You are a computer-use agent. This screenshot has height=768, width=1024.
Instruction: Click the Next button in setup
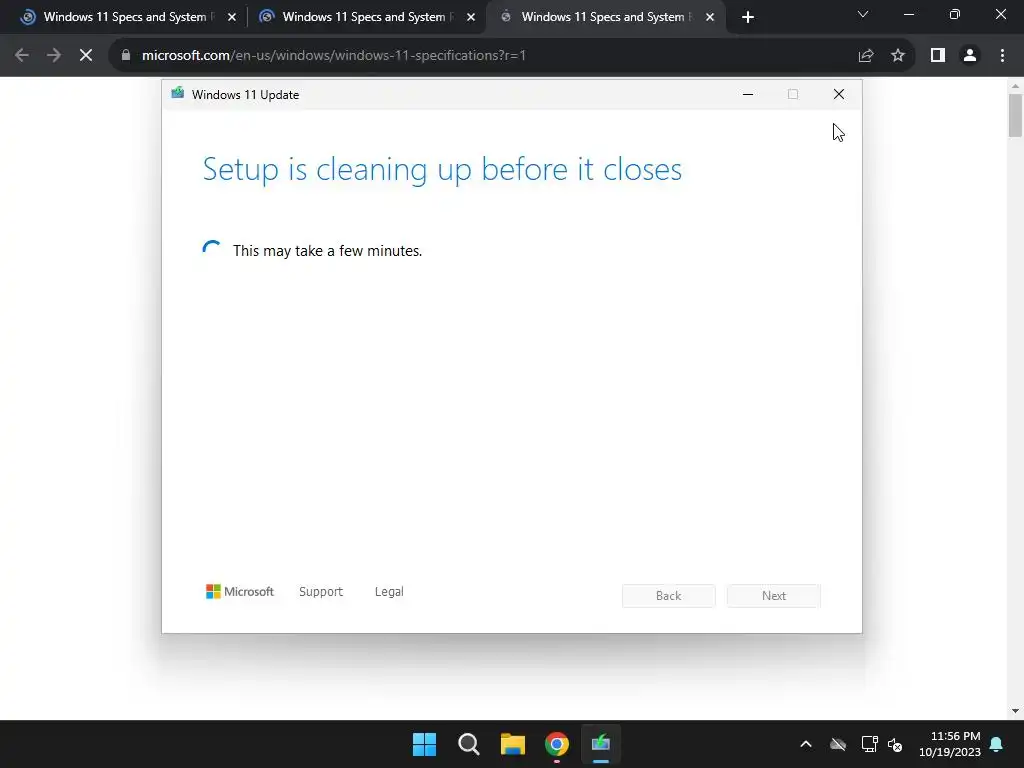(x=774, y=596)
